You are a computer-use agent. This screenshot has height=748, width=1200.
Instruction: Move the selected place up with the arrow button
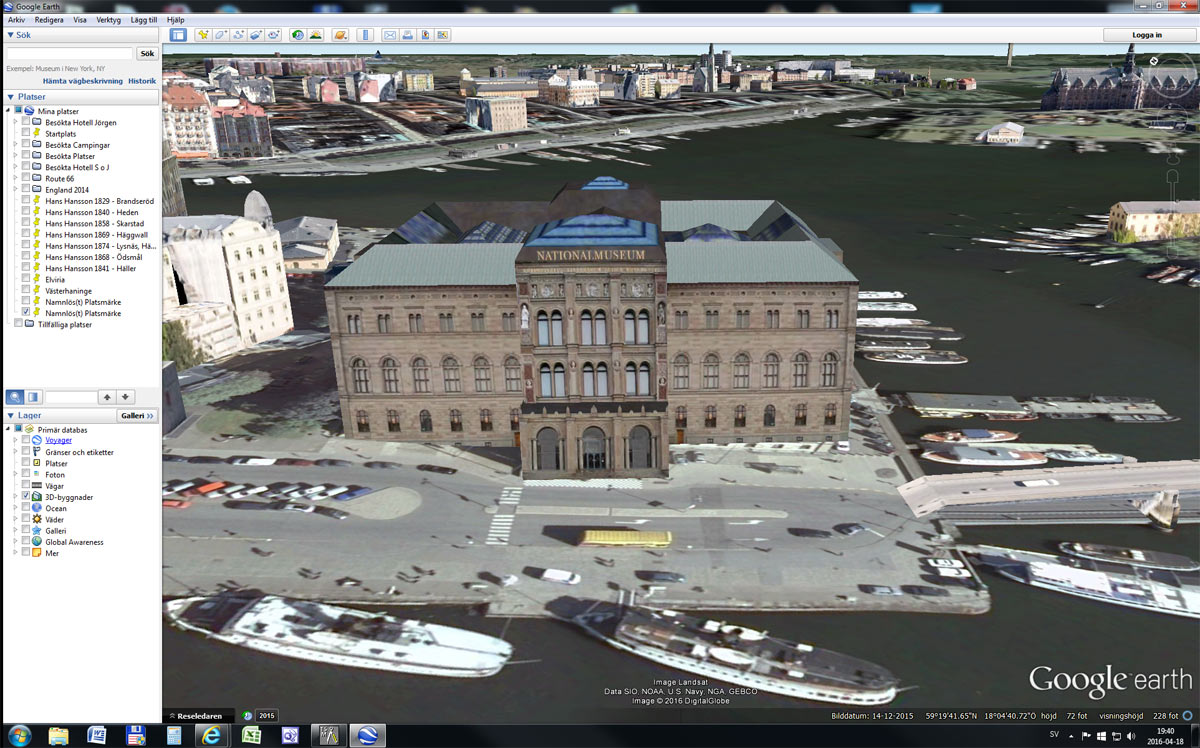pos(107,397)
